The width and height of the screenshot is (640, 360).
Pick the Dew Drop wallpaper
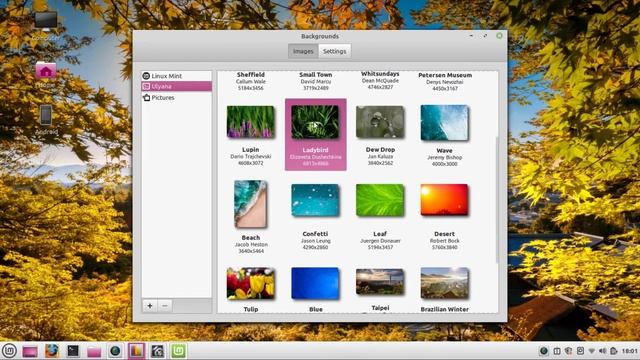(380, 122)
